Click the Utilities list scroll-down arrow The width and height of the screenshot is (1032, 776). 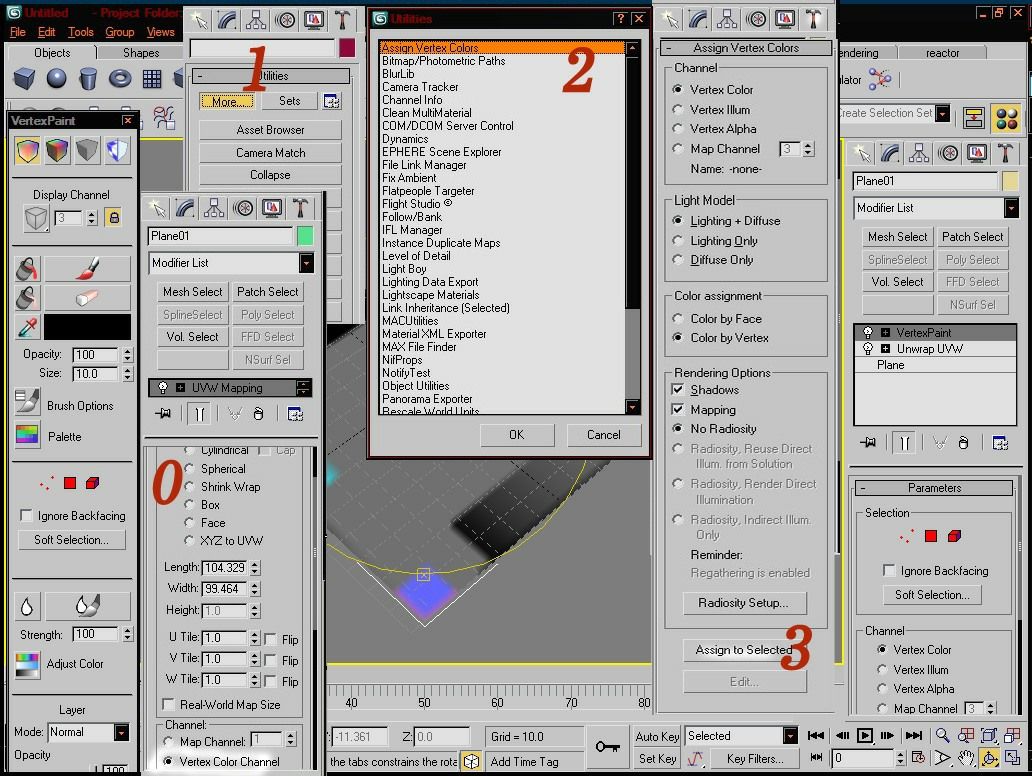tap(632, 407)
